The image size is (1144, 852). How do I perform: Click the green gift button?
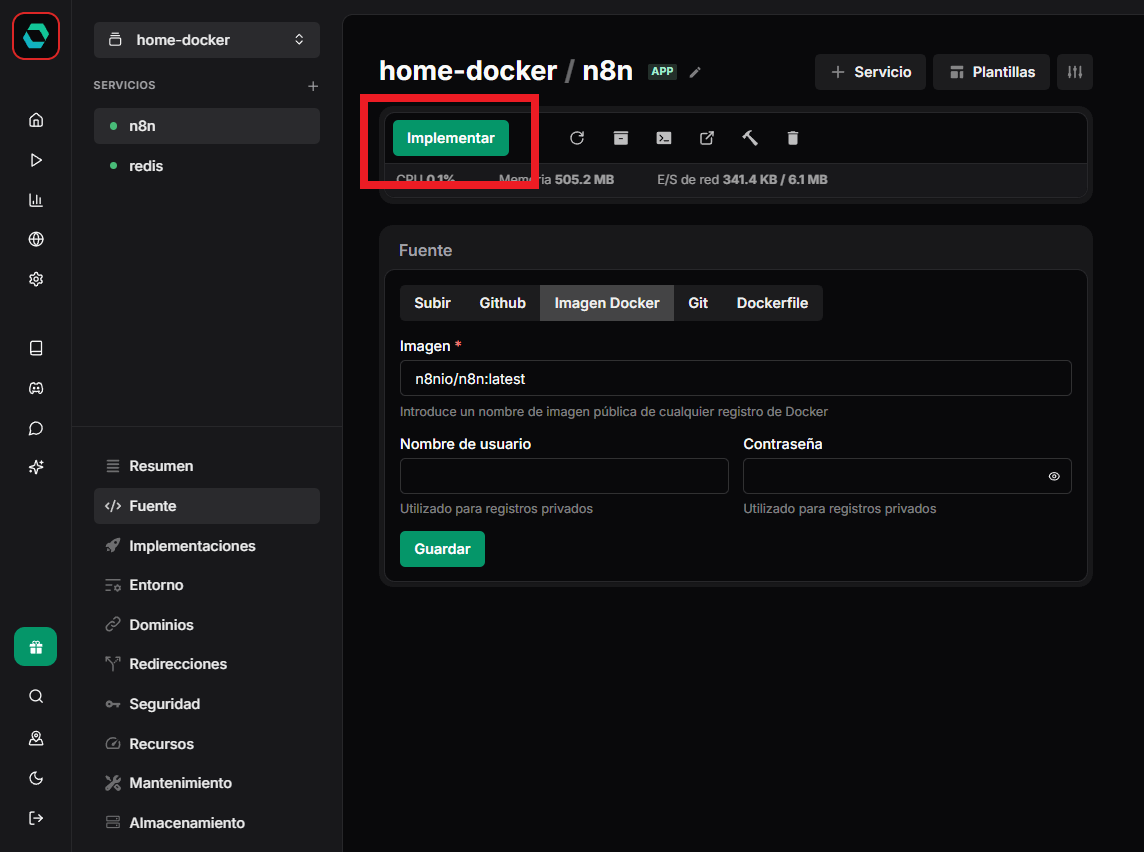(36, 646)
